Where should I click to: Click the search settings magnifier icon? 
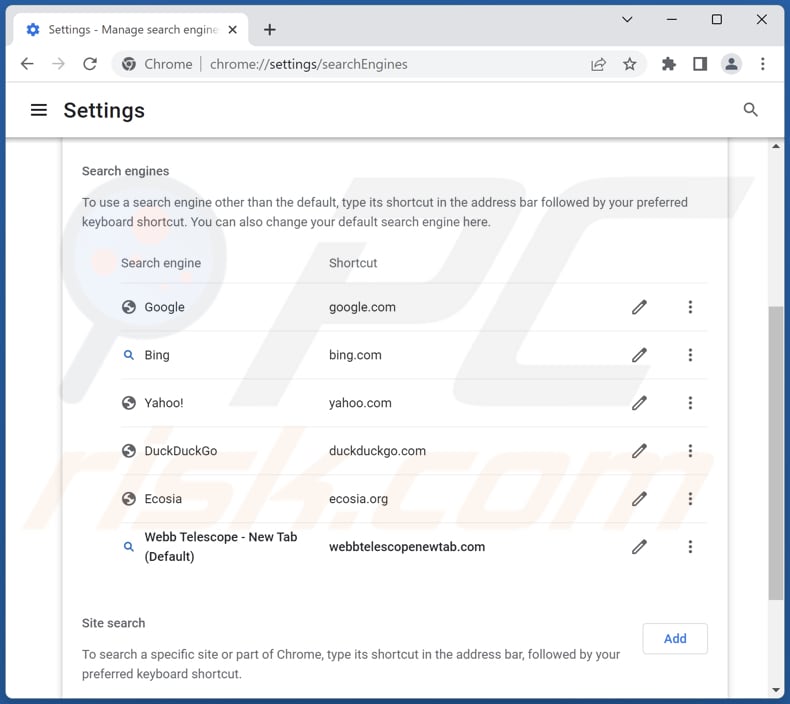pos(750,110)
